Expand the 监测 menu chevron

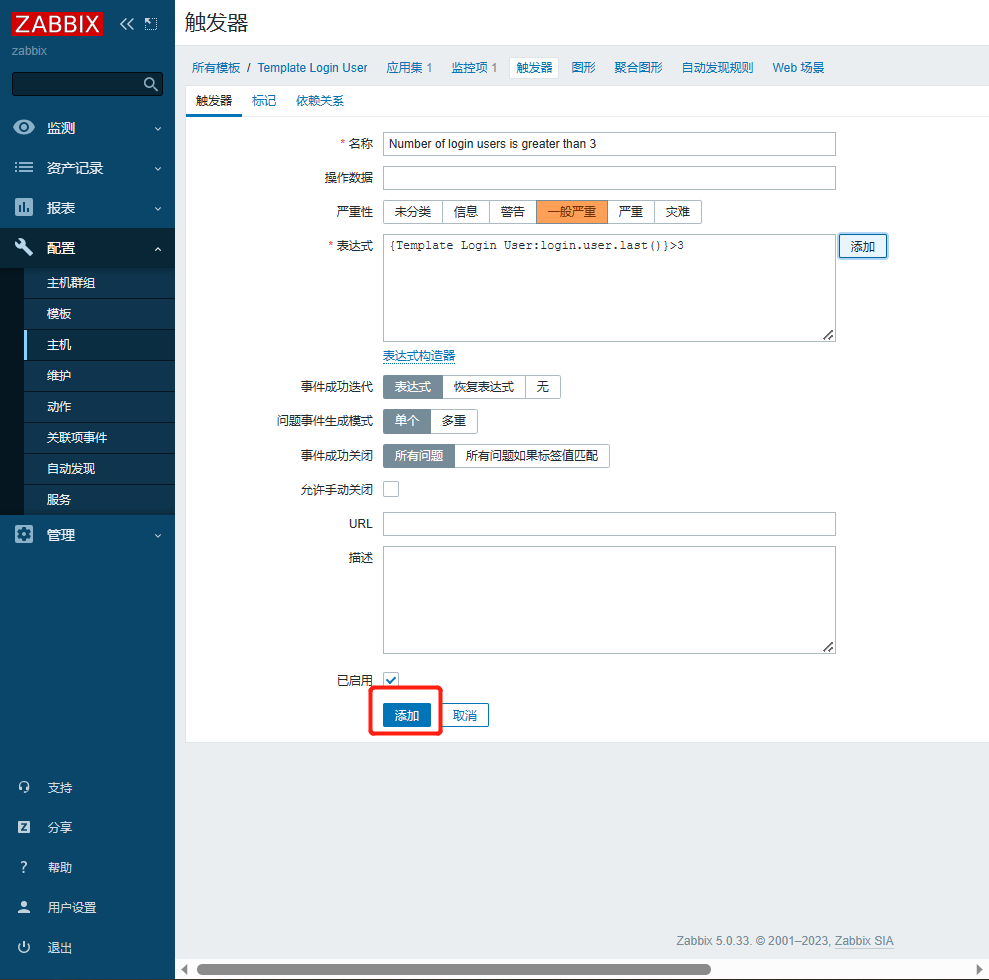click(x=158, y=129)
